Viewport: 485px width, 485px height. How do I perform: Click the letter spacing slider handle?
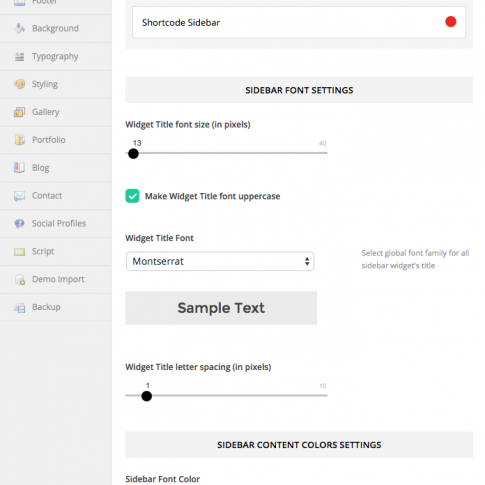(x=146, y=396)
